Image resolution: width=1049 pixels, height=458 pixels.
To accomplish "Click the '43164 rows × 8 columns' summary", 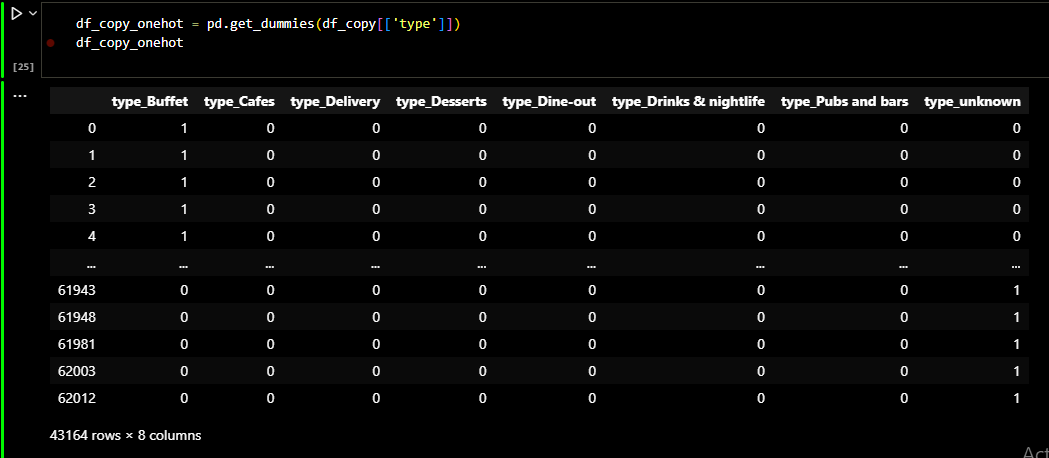I will point(125,436).
